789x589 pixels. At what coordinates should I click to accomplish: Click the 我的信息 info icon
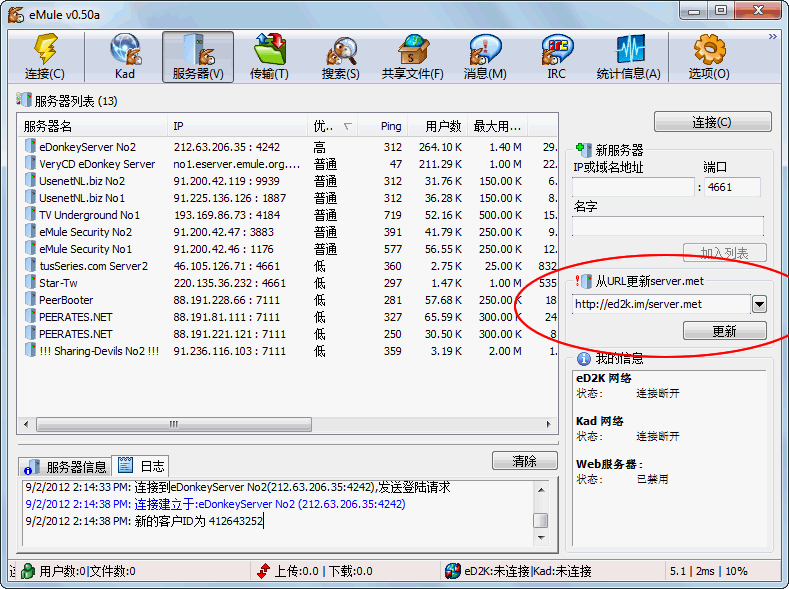pos(584,359)
